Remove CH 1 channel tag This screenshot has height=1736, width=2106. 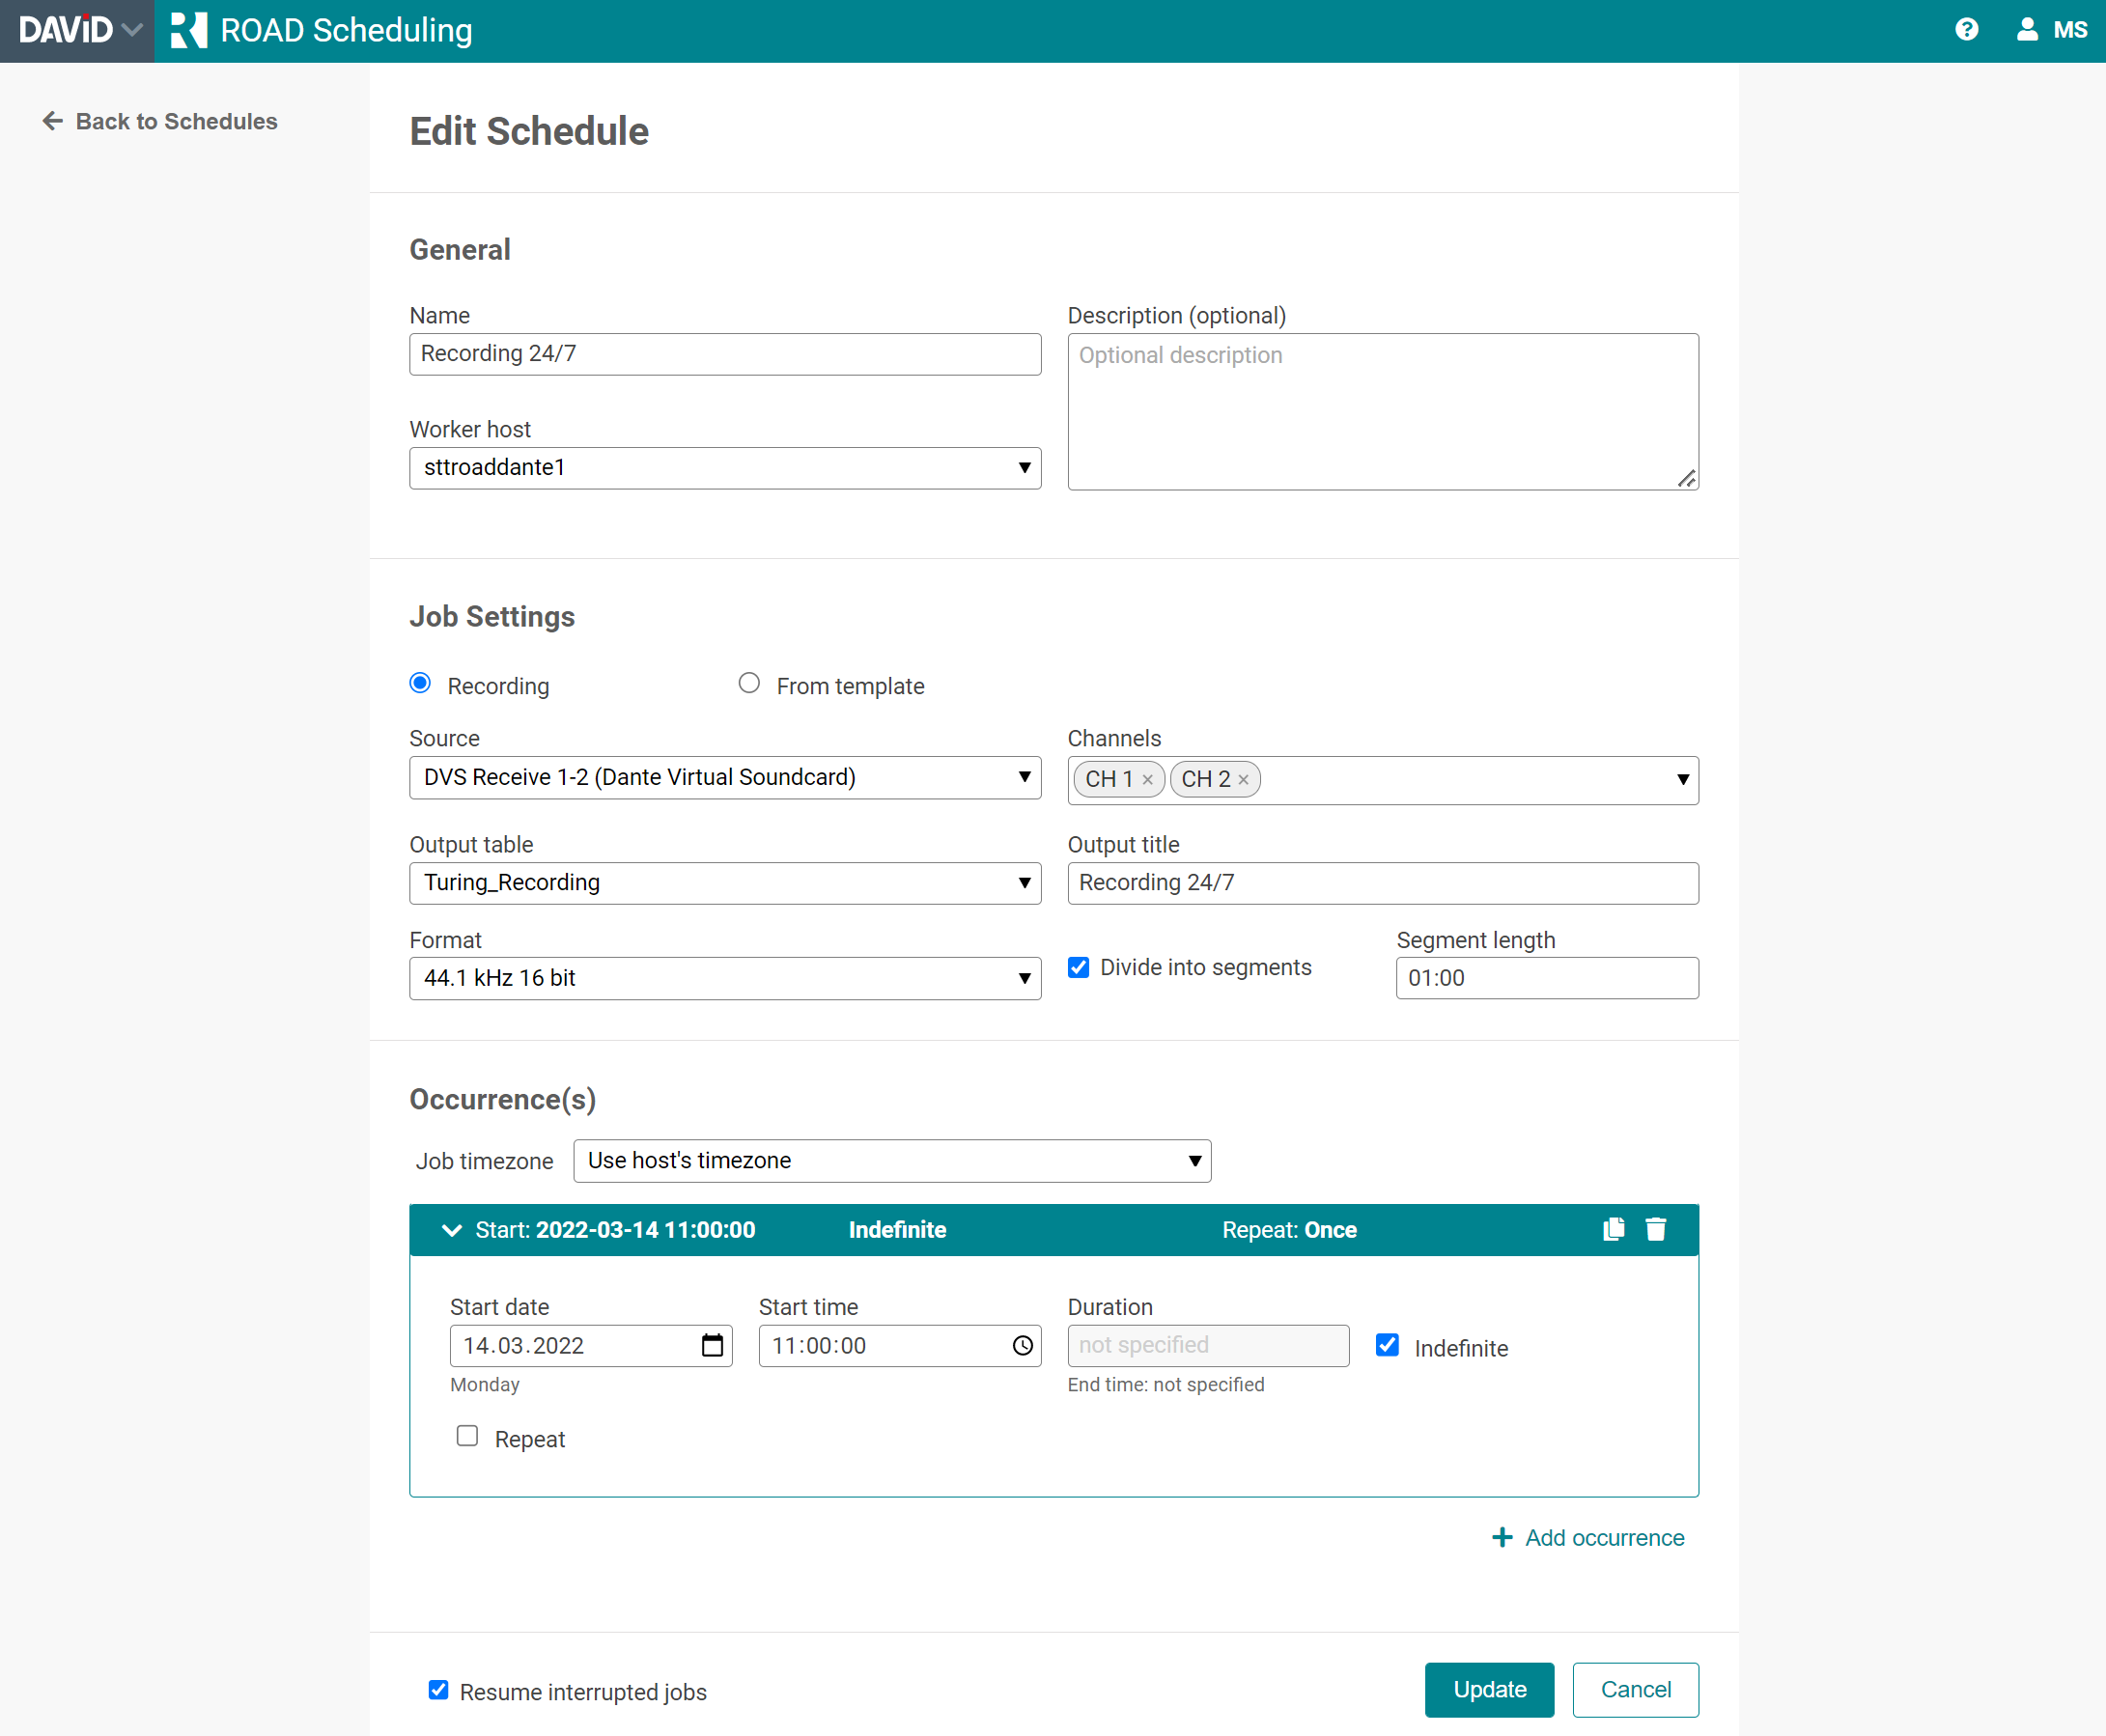click(1148, 780)
